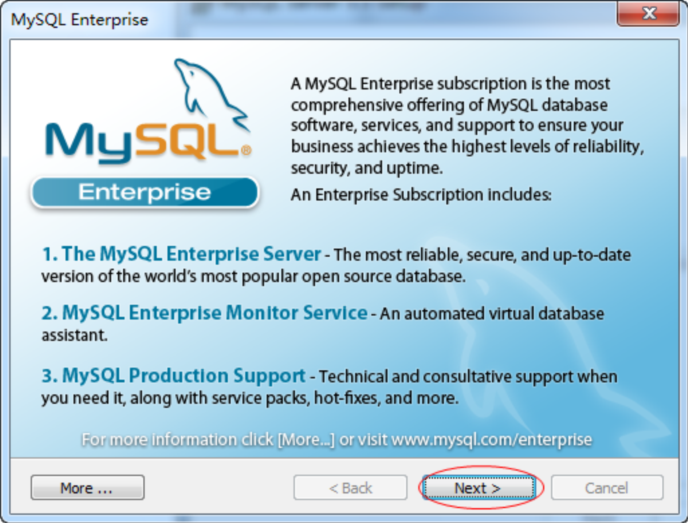Click the word 'assistant.' under Monitor Service
The image size is (688, 523).
[75, 335]
